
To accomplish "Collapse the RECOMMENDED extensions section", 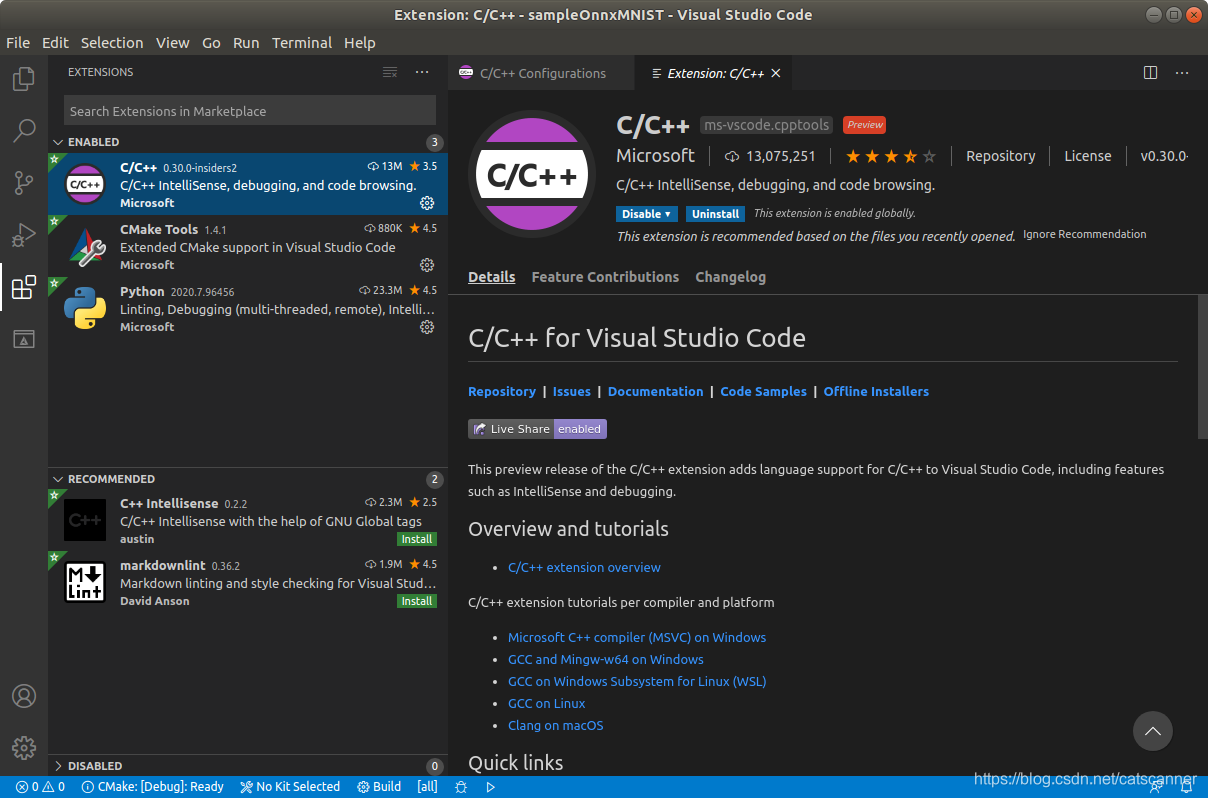I will [x=247, y=479].
